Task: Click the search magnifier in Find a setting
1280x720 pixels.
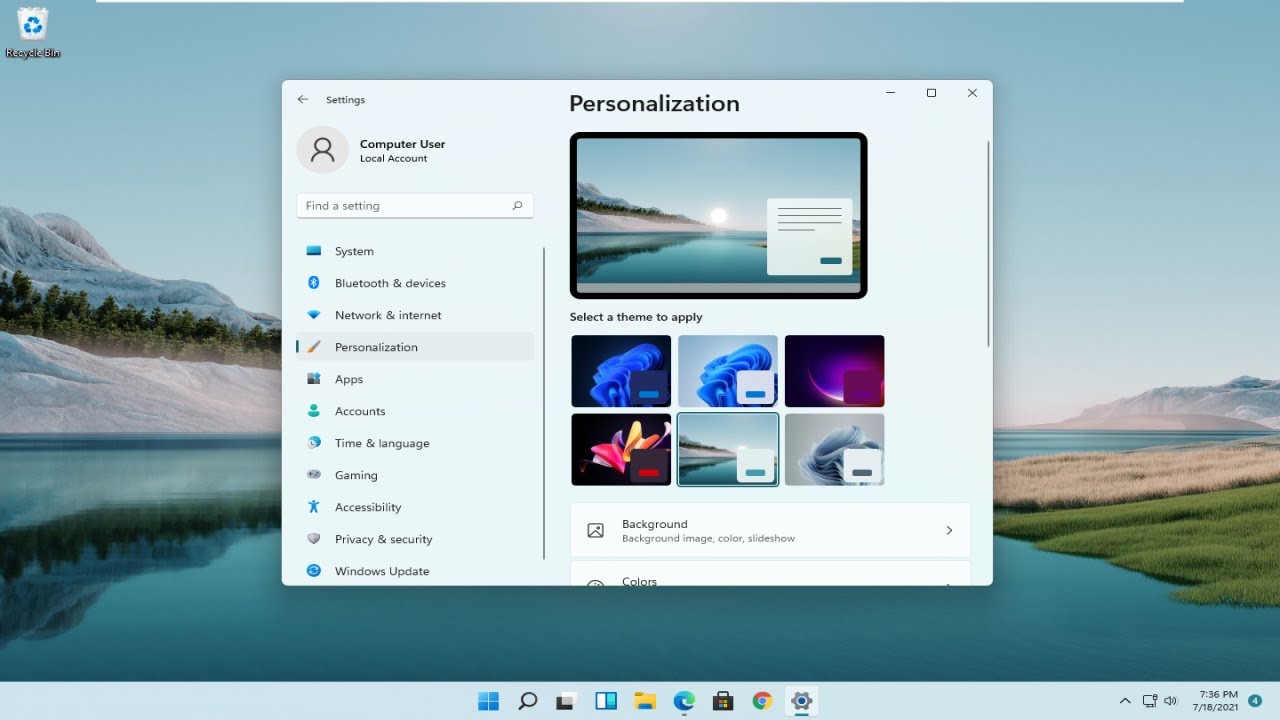Action: tap(517, 206)
